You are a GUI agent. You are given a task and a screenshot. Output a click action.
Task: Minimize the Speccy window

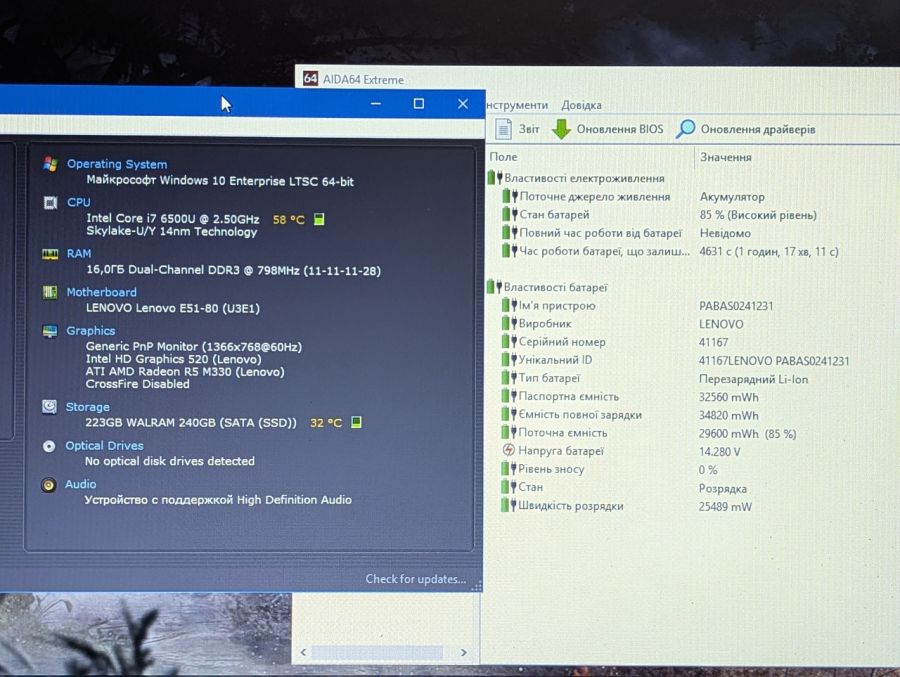click(x=376, y=103)
